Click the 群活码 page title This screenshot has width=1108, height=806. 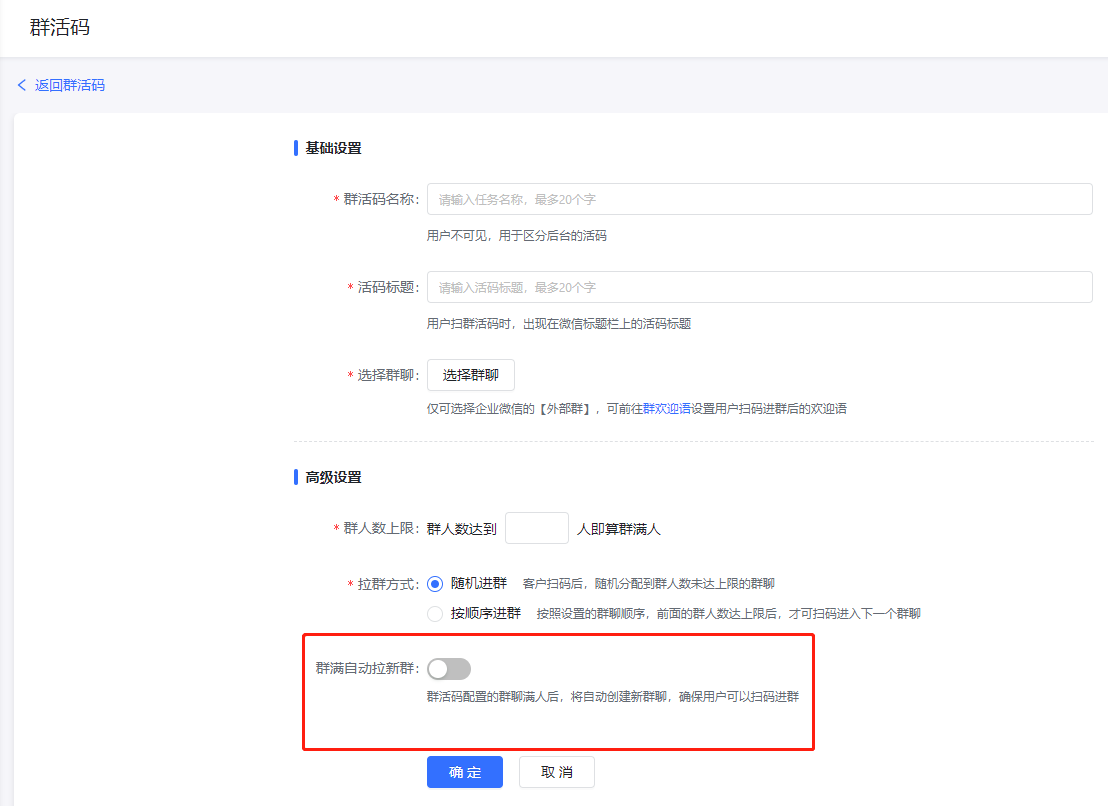(60, 28)
